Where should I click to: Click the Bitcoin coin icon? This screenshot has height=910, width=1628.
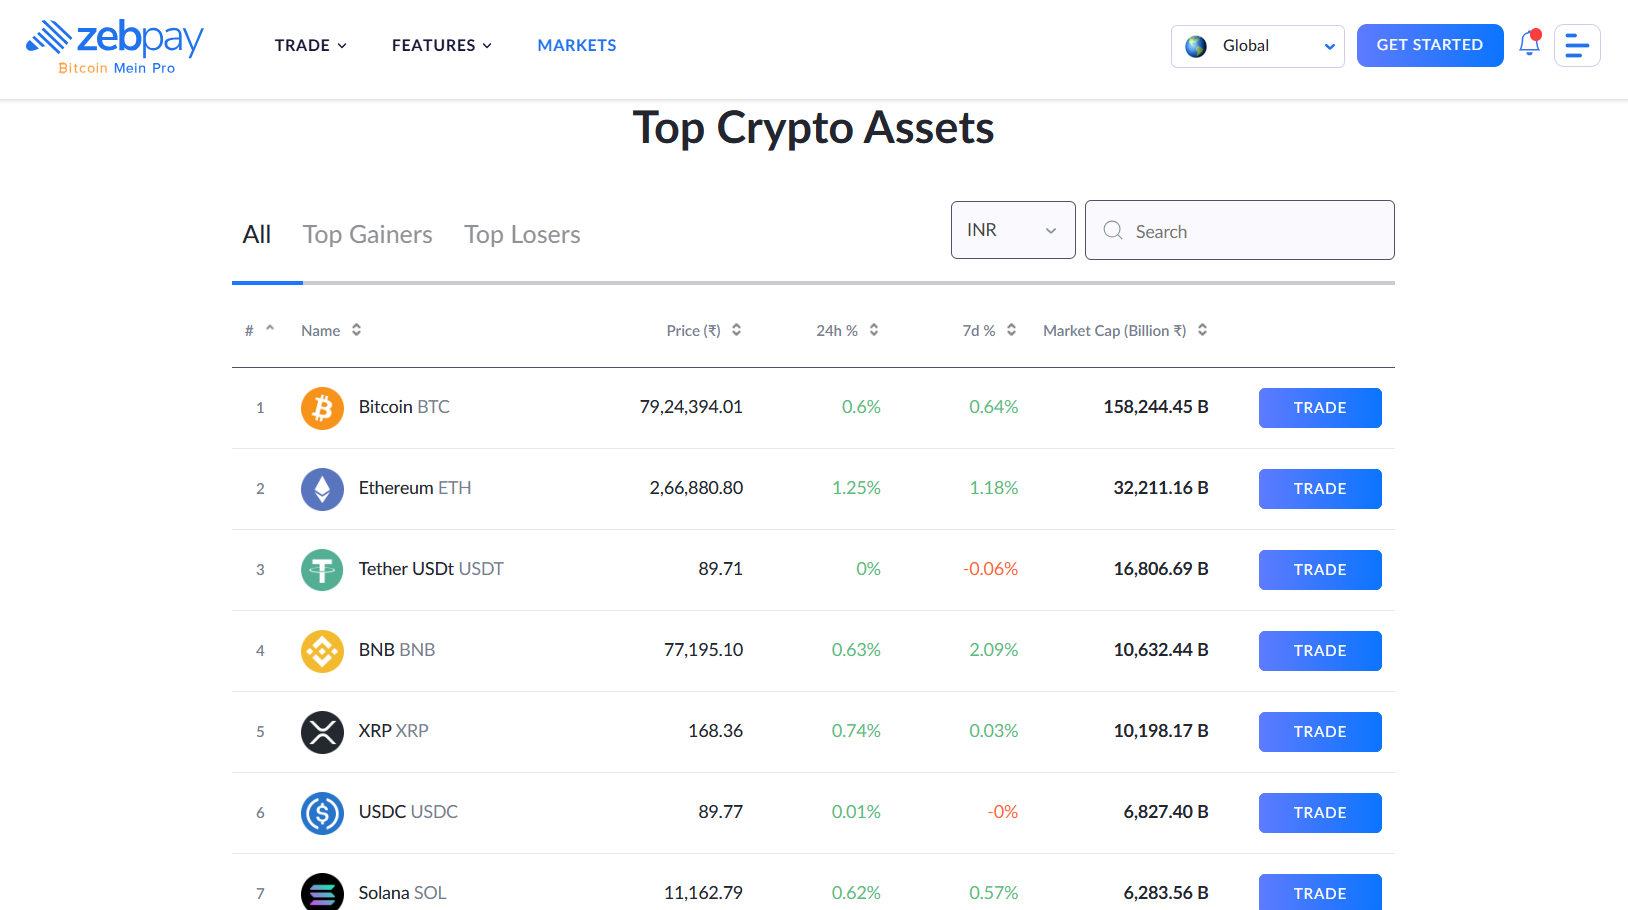322,407
